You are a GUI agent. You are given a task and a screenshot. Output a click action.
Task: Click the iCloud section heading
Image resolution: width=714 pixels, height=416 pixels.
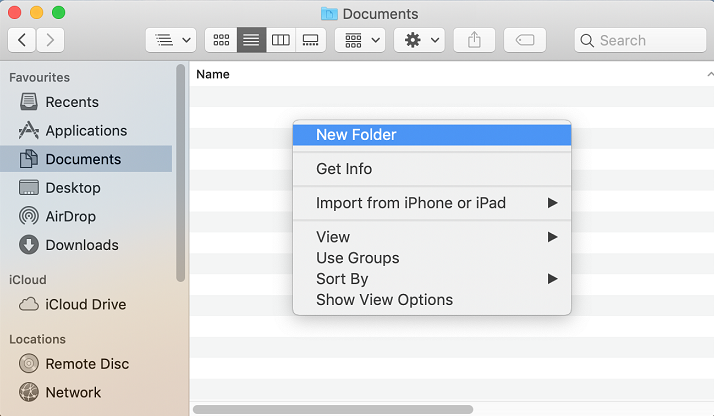pos(28,279)
